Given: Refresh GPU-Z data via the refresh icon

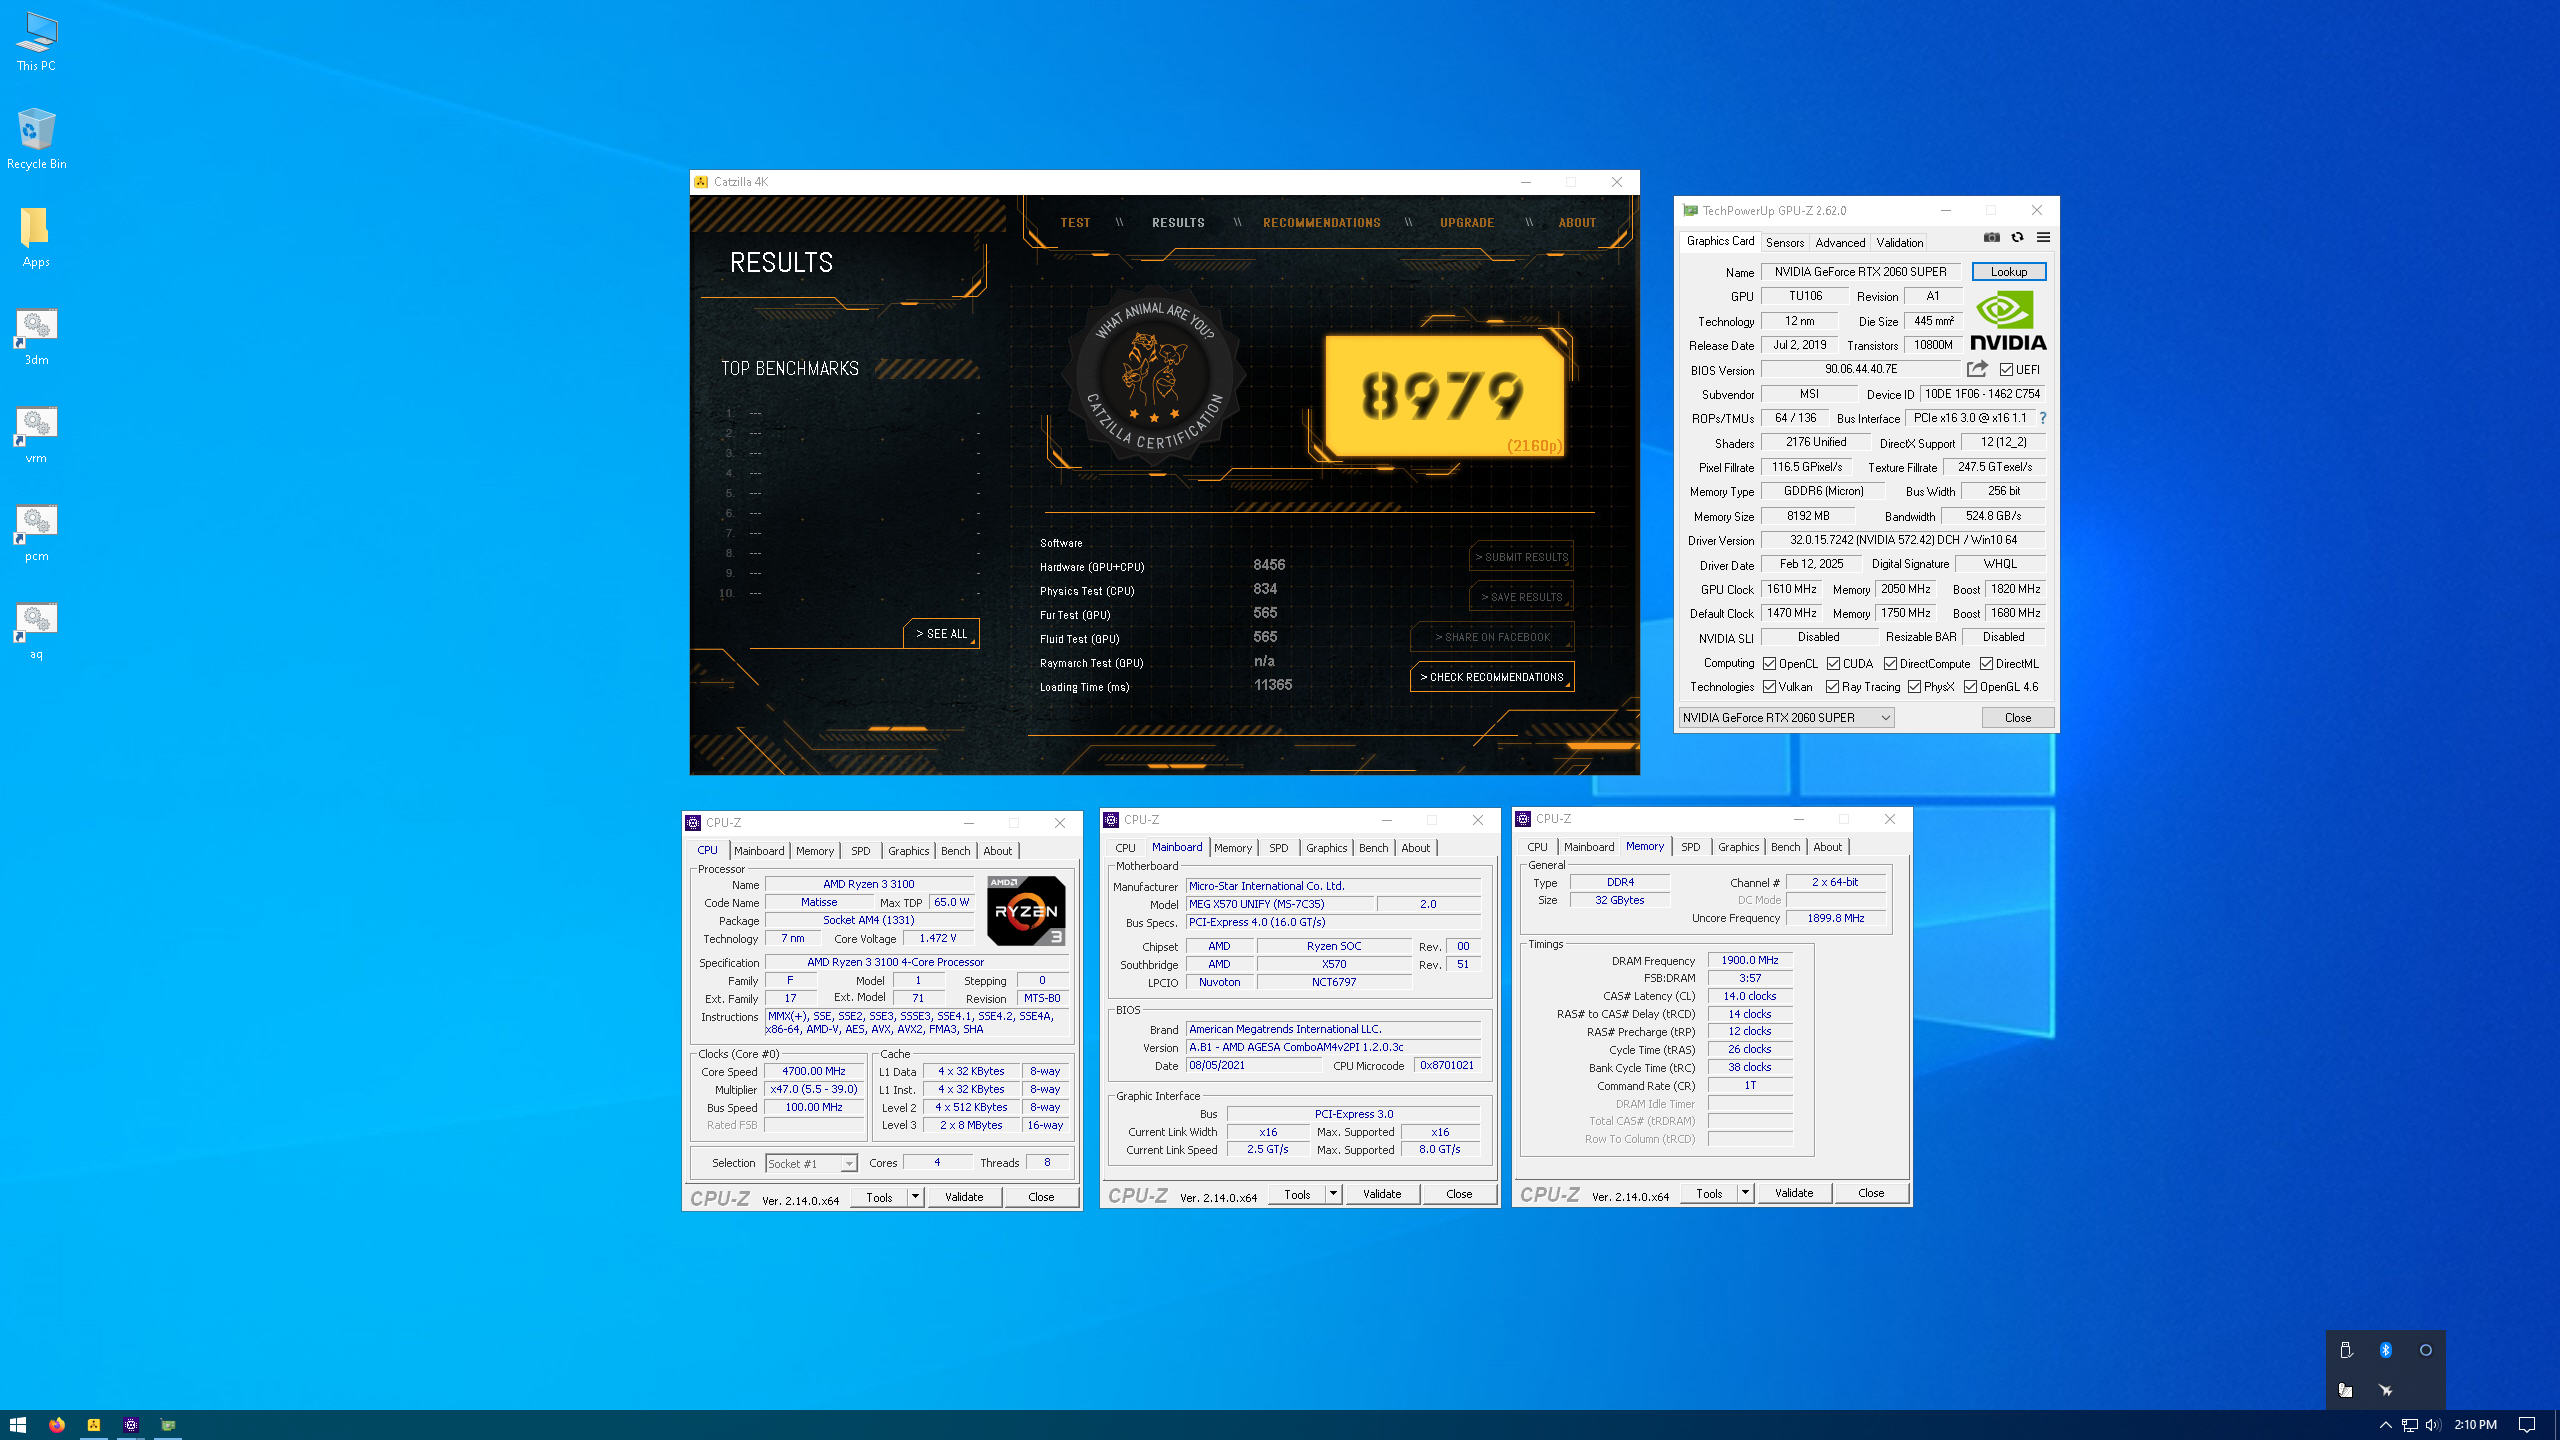Looking at the screenshot, I should click(x=2017, y=238).
